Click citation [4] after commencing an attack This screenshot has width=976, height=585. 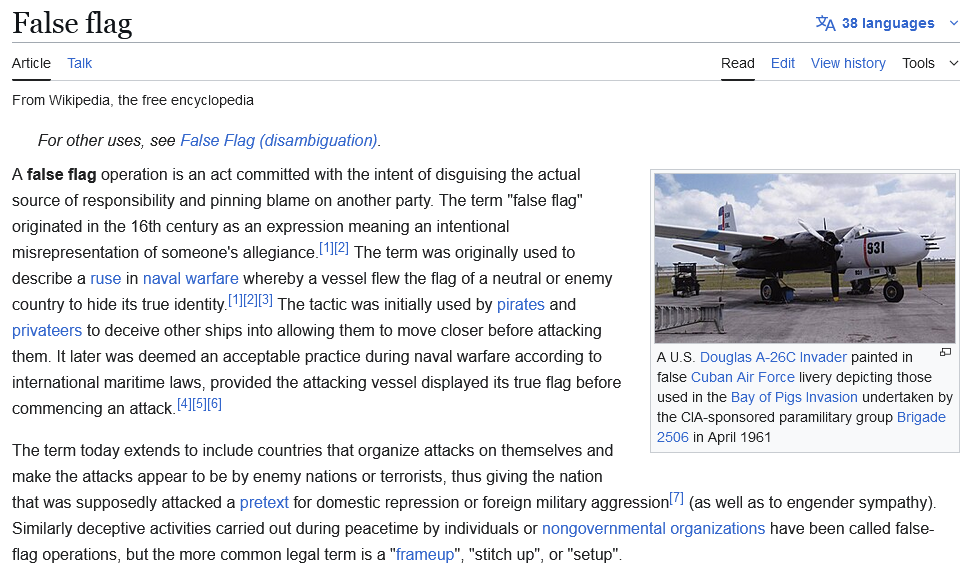pos(184,404)
